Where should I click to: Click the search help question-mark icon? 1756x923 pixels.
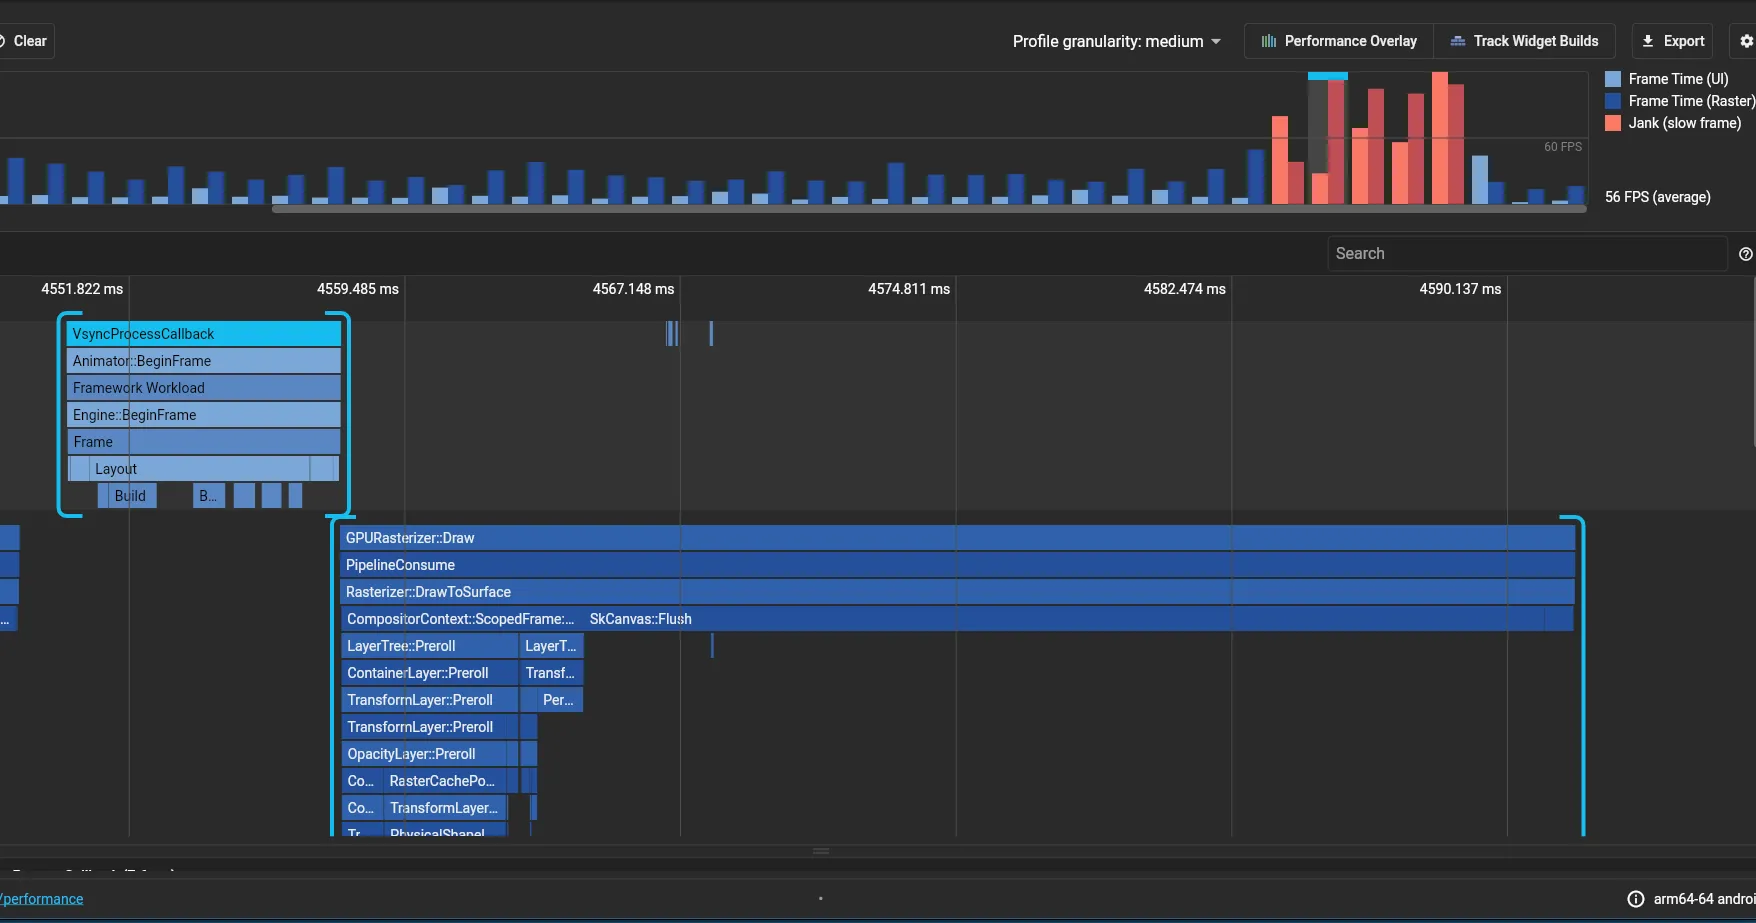click(x=1746, y=254)
